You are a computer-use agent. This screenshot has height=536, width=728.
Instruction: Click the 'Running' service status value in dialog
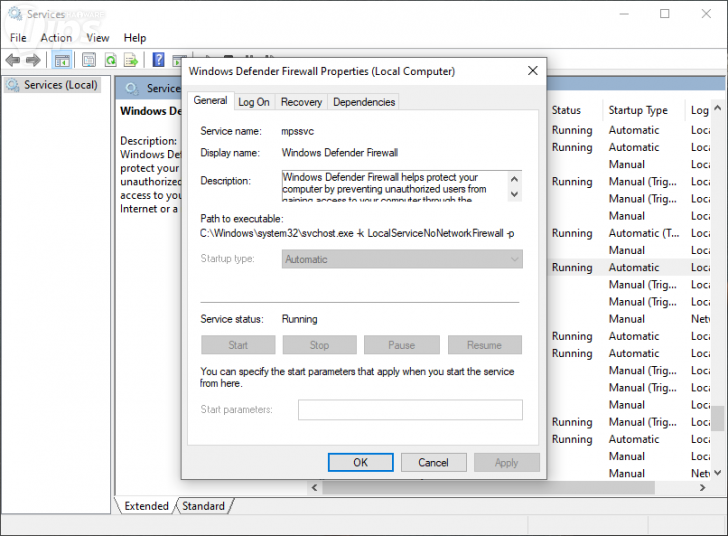299,319
